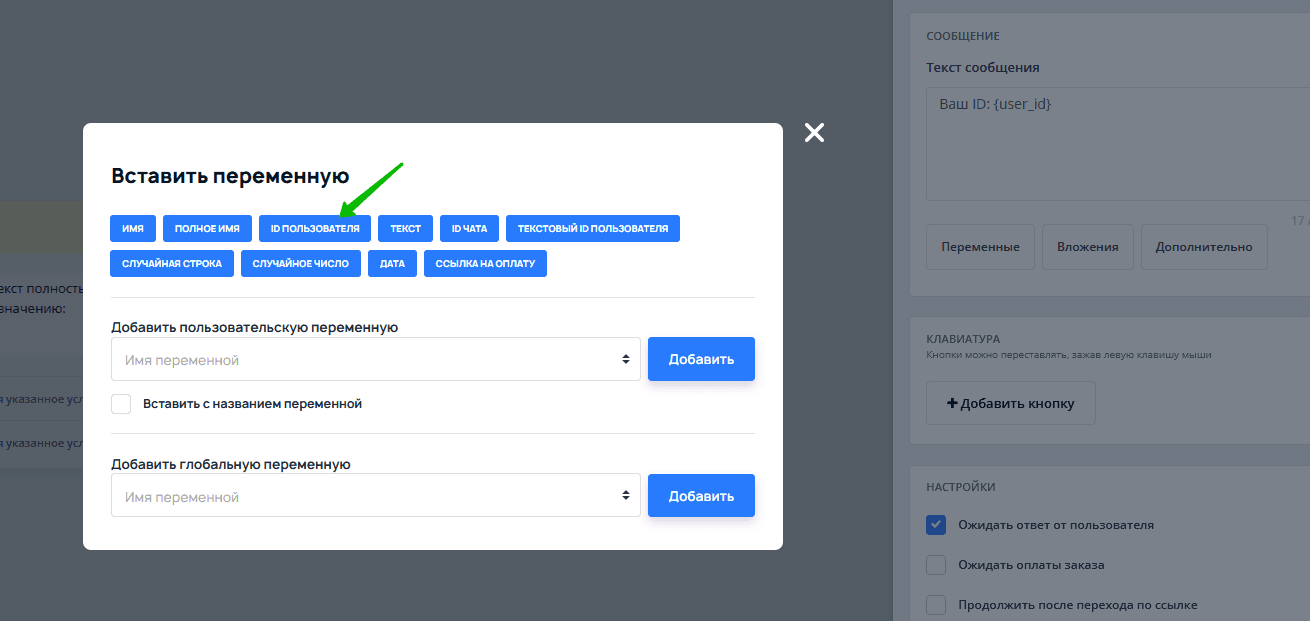Select the ID ЧАТА variable
This screenshot has height=621, width=1310.
(469, 229)
